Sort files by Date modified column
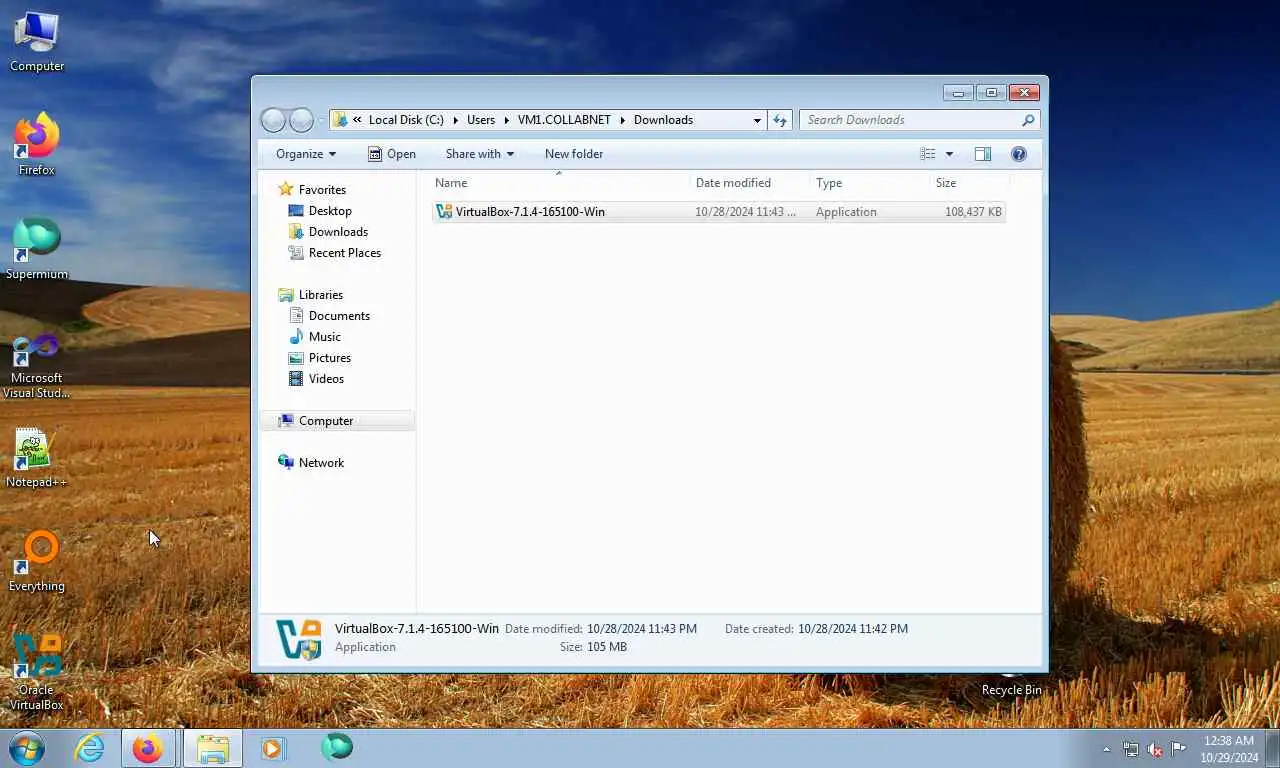Image resolution: width=1280 pixels, height=768 pixels. point(750,183)
